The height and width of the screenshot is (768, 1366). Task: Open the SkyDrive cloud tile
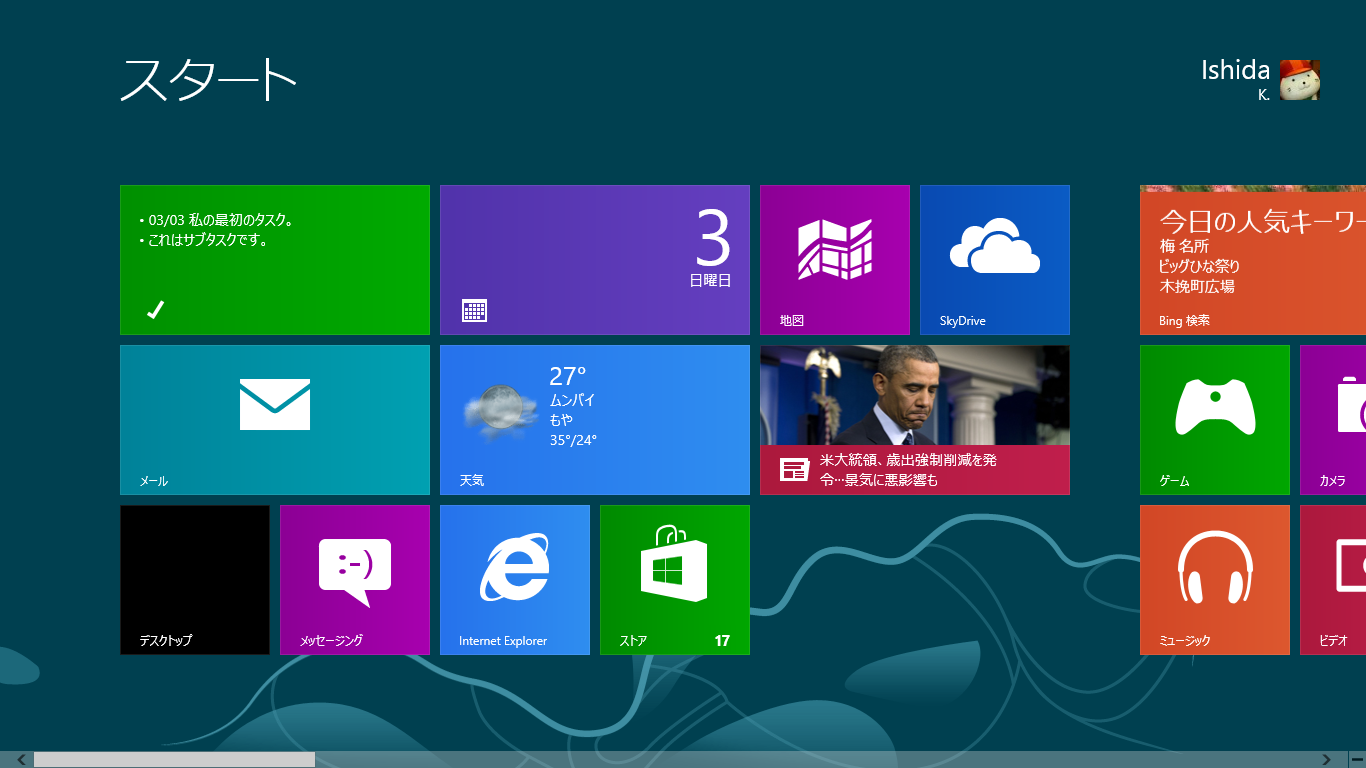pyautogui.click(x=995, y=260)
